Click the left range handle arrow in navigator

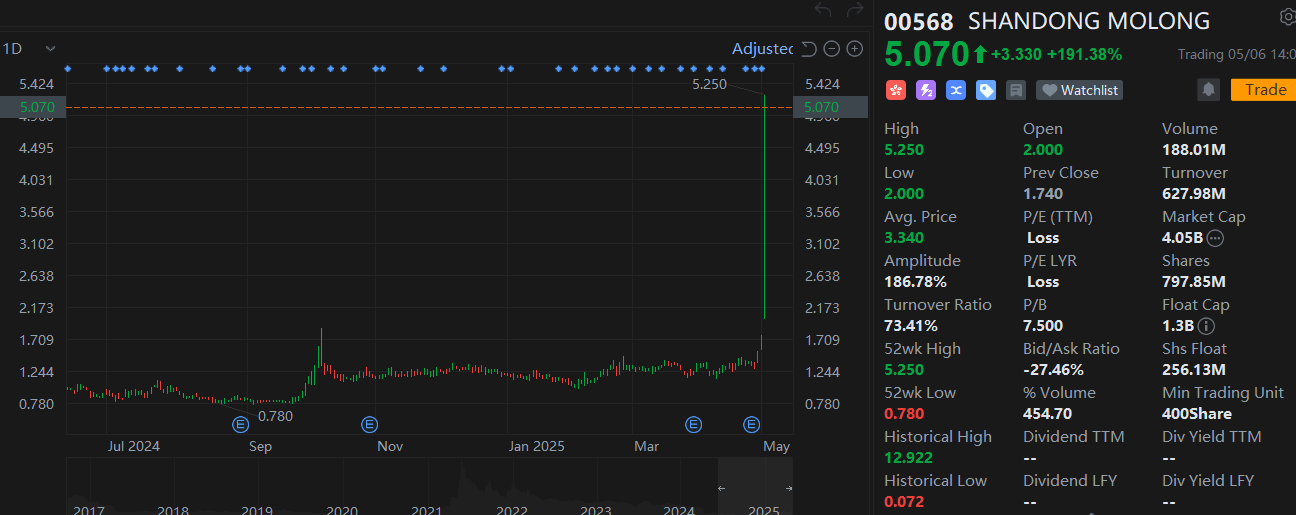[722, 488]
